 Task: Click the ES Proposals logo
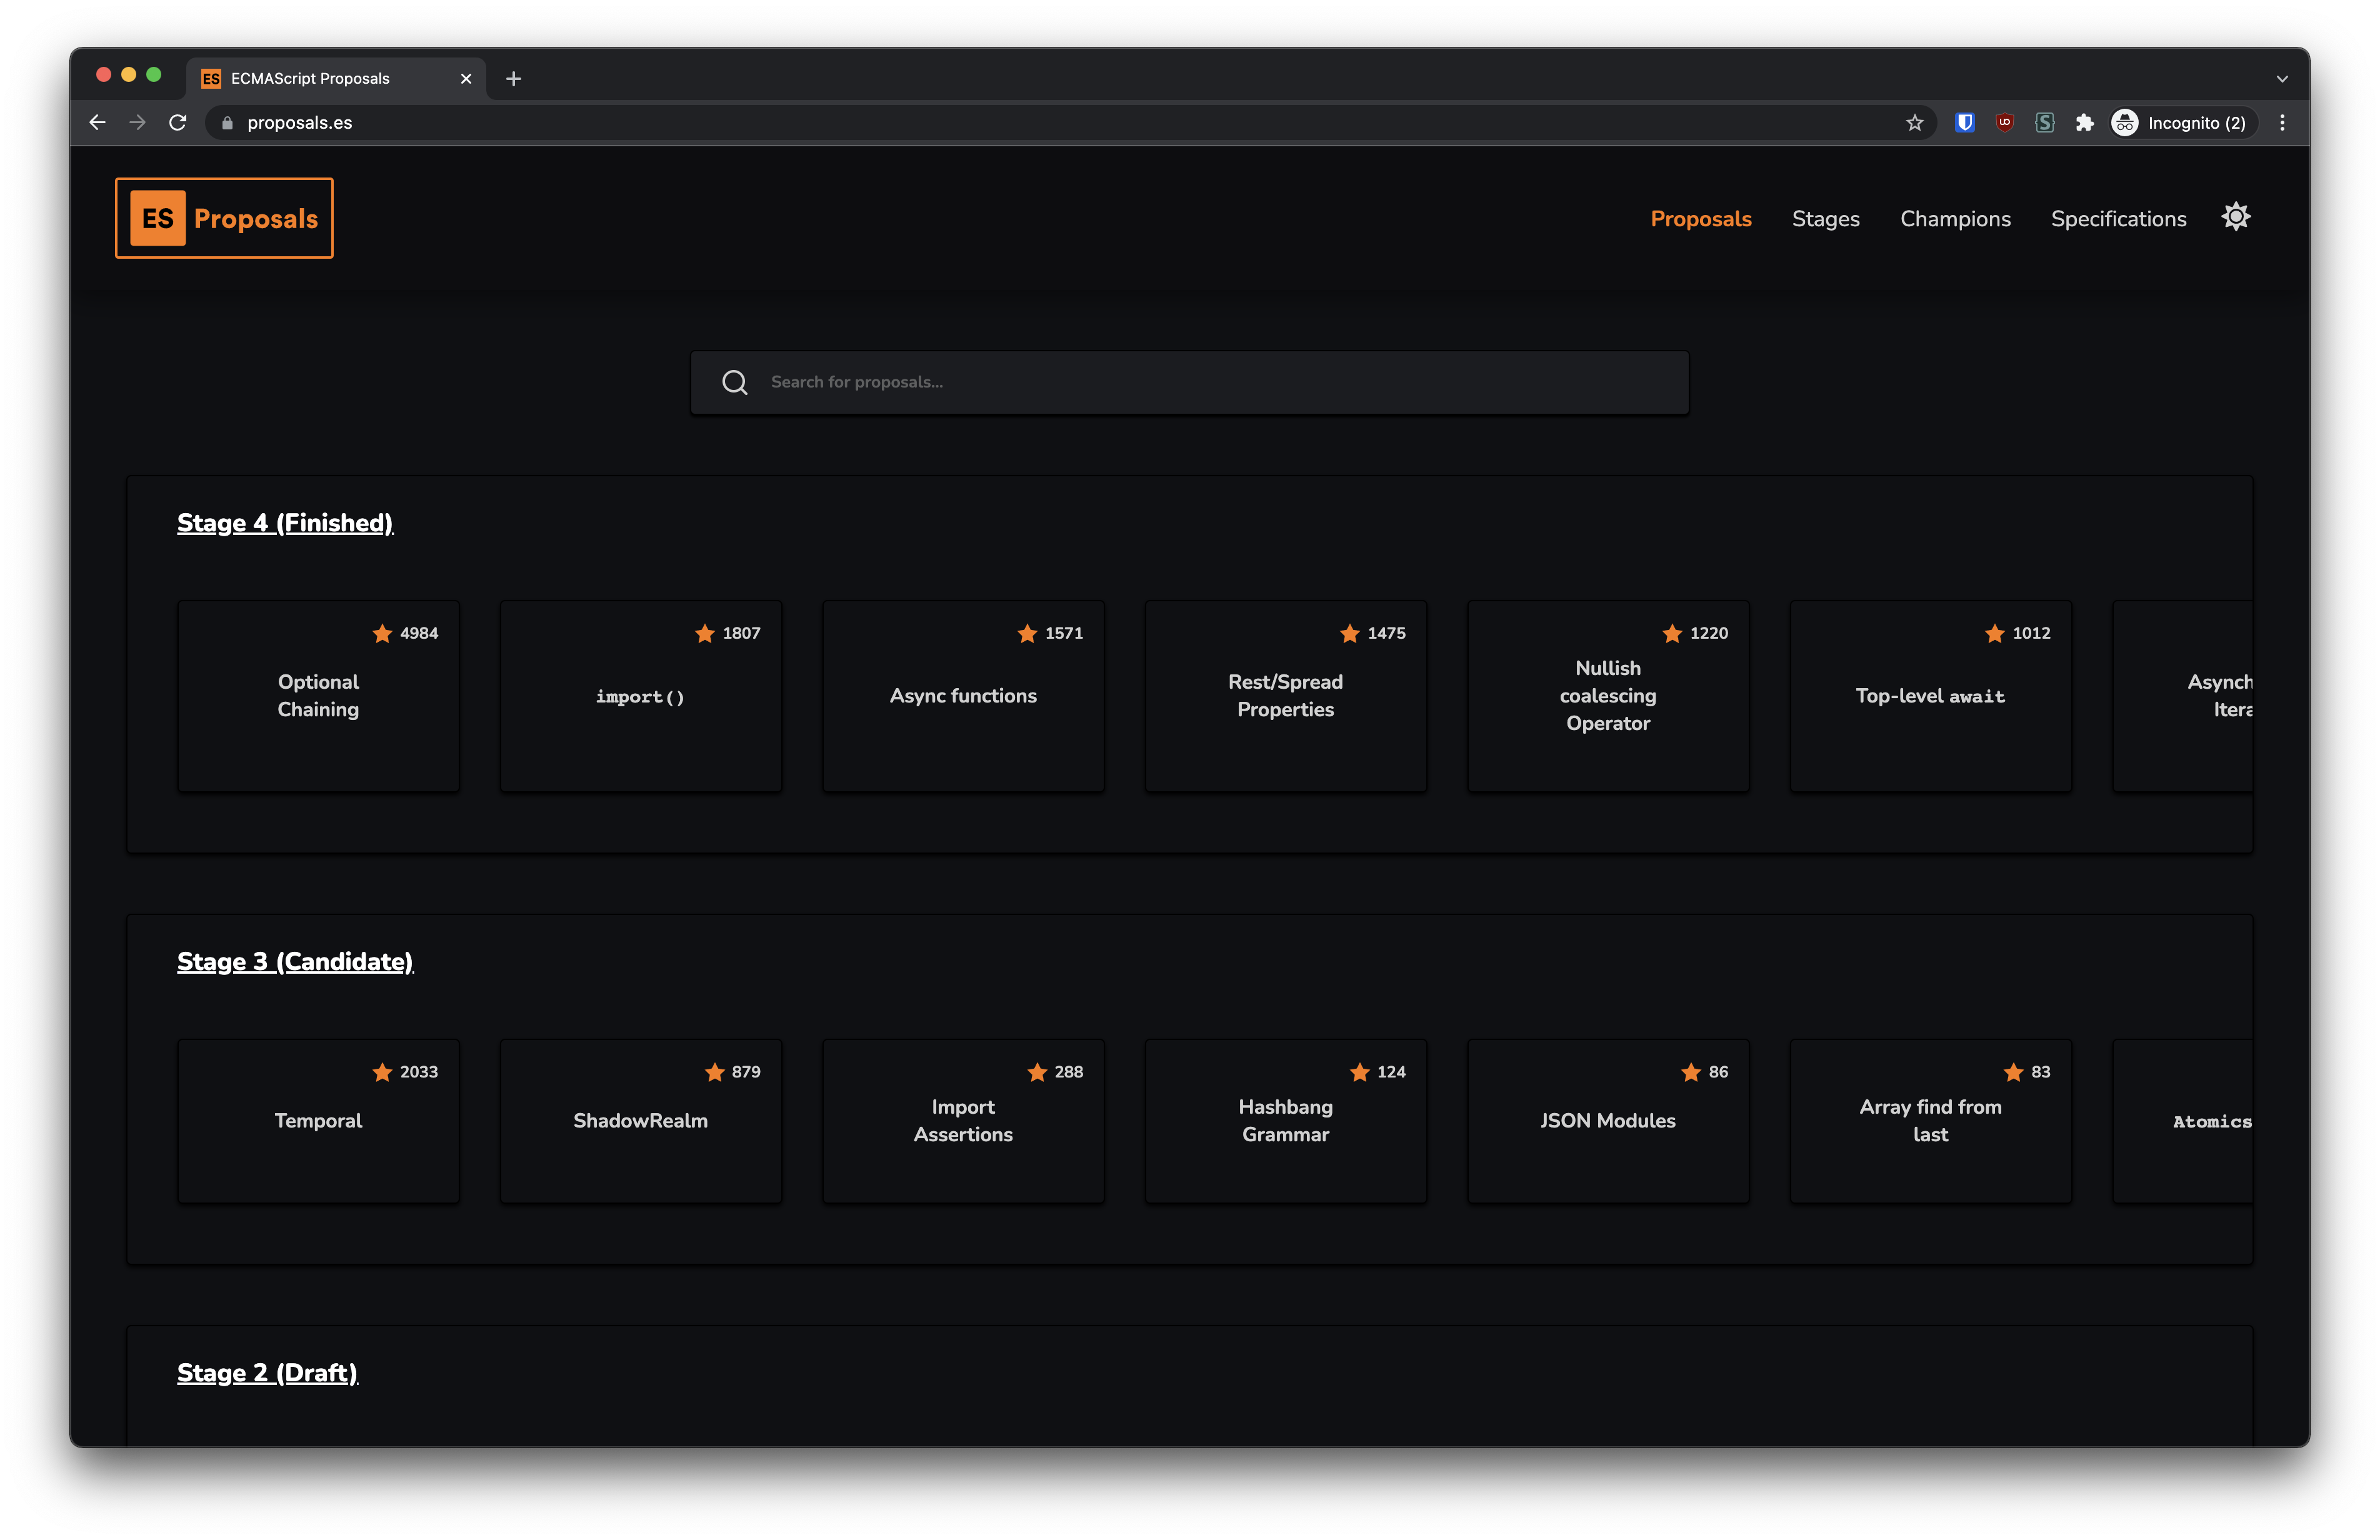point(224,218)
